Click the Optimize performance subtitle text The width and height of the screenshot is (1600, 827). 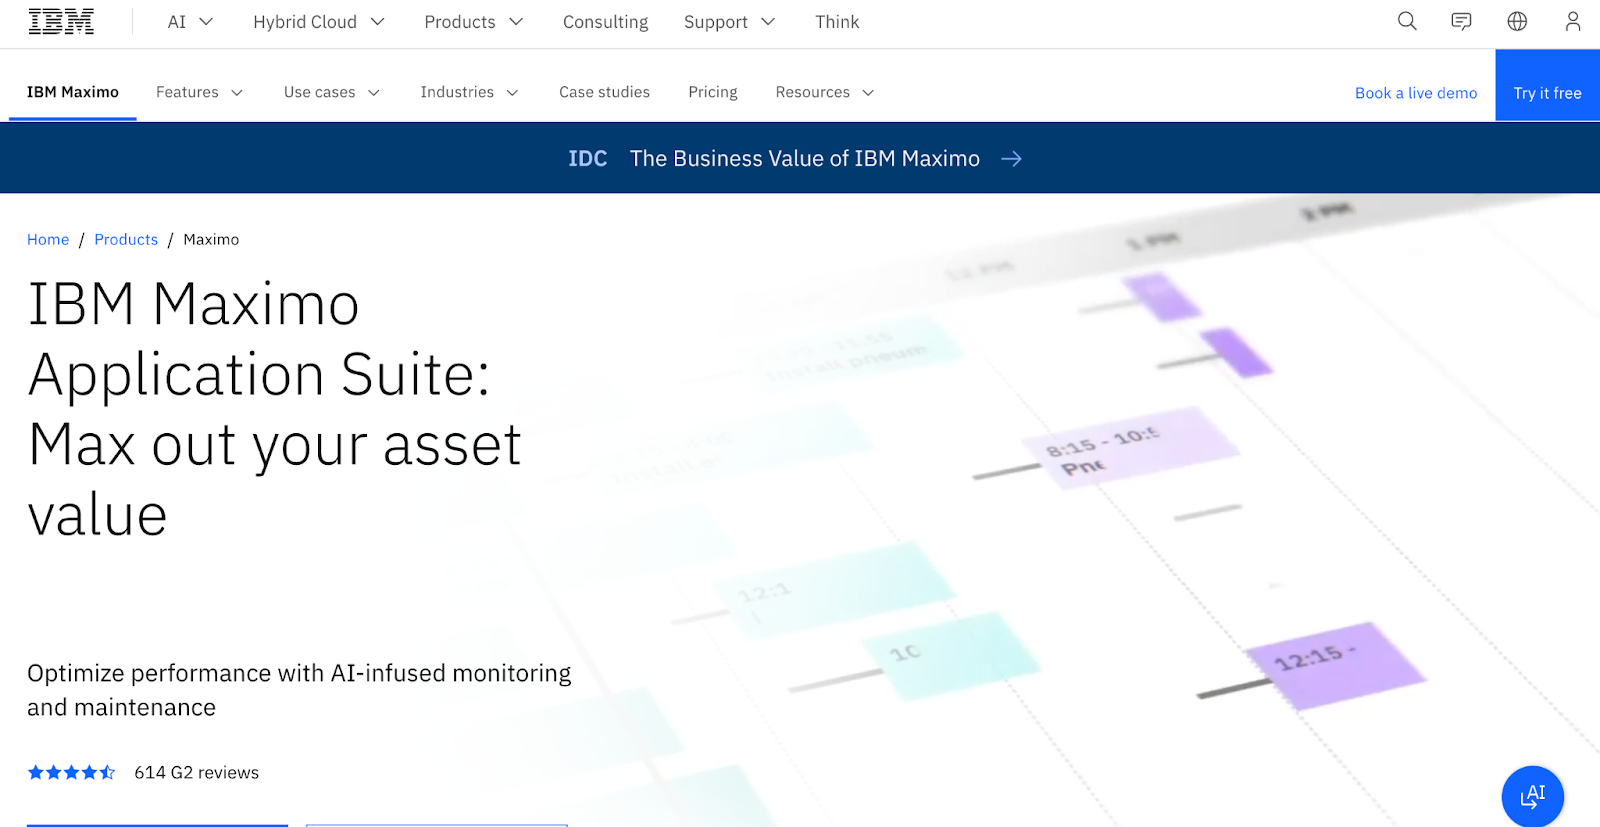(299, 690)
